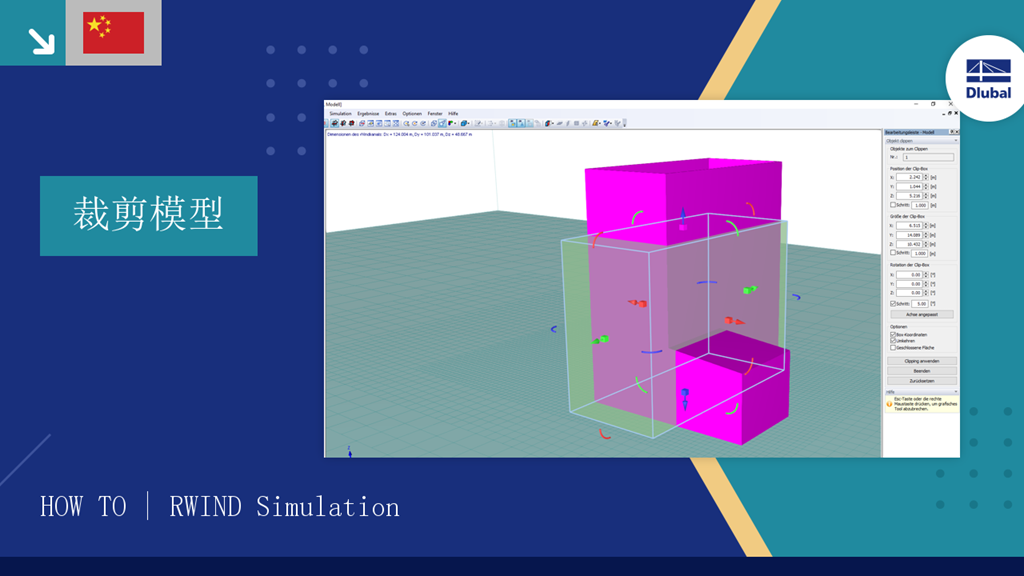Click the white diagonal arrow icon top-left
The height and width of the screenshot is (576, 1024).
click(x=41, y=41)
